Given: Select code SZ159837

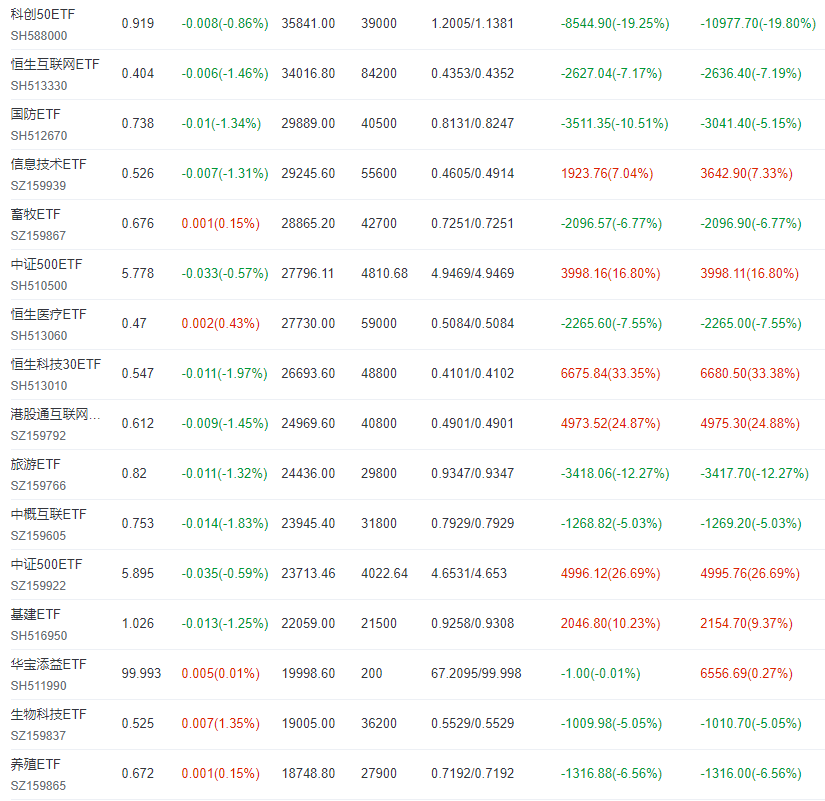Looking at the screenshot, I should click(x=38, y=736).
